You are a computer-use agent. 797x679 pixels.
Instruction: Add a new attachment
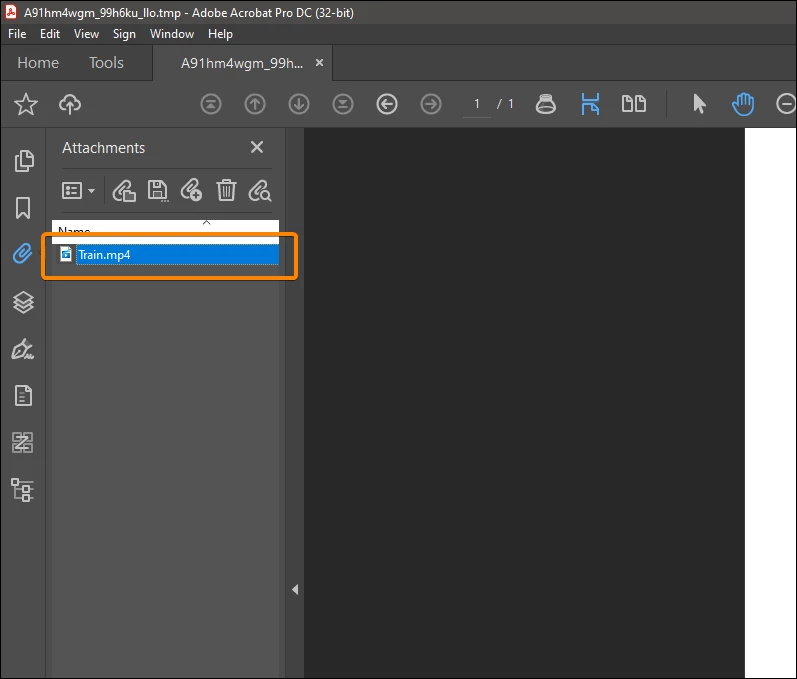pos(192,191)
